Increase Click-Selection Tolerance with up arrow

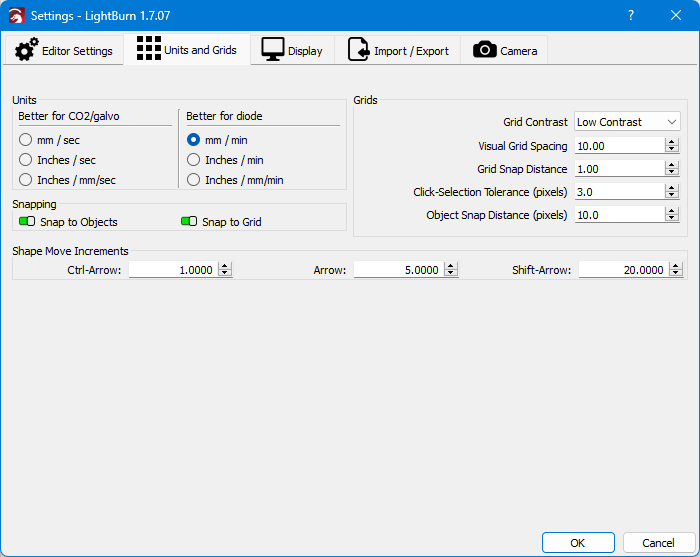pos(671,188)
